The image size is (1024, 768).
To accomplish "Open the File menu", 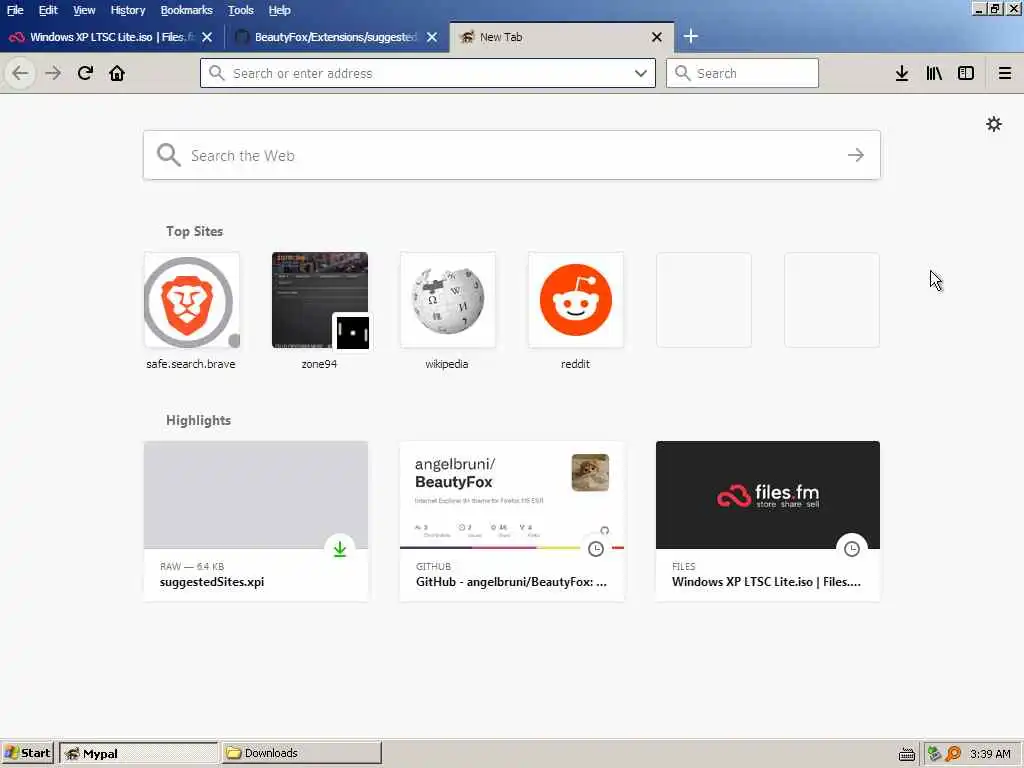I will [15, 10].
